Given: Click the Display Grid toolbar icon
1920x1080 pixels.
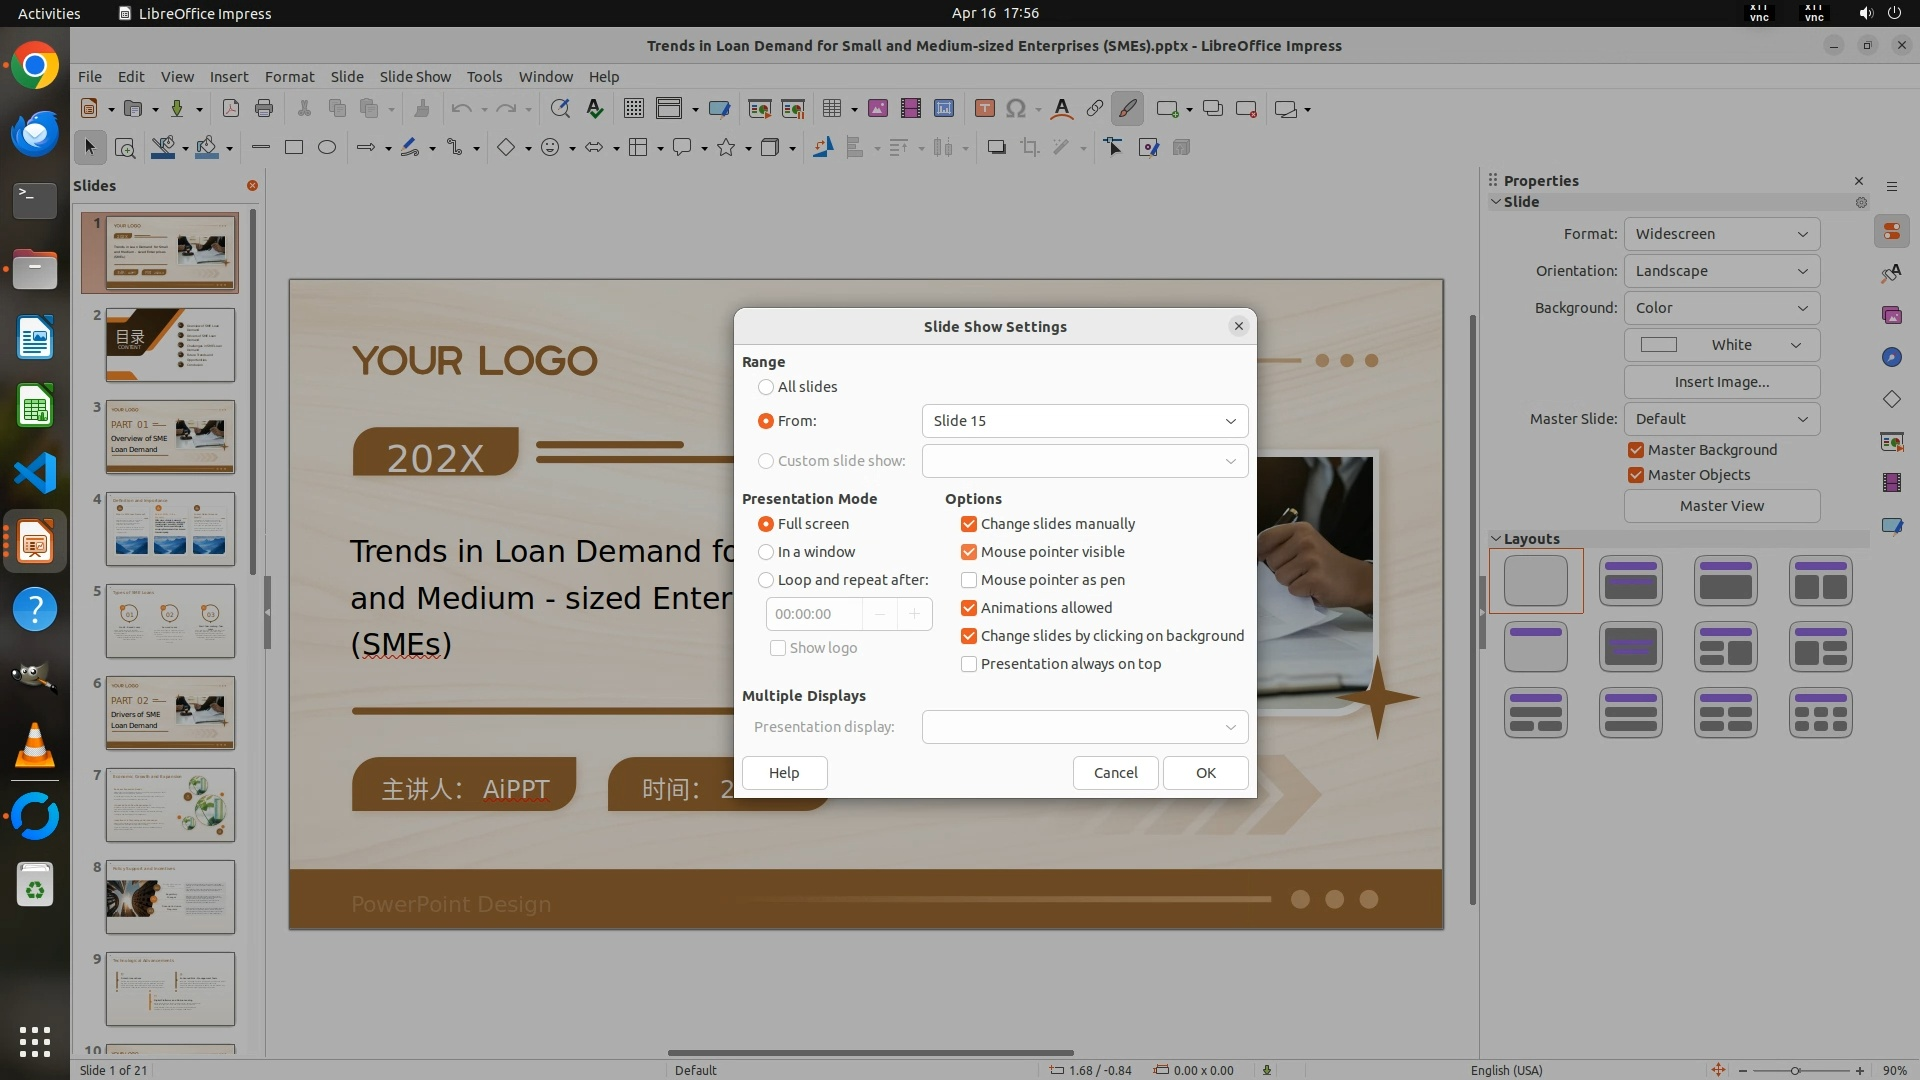Looking at the screenshot, I should tap(633, 109).
